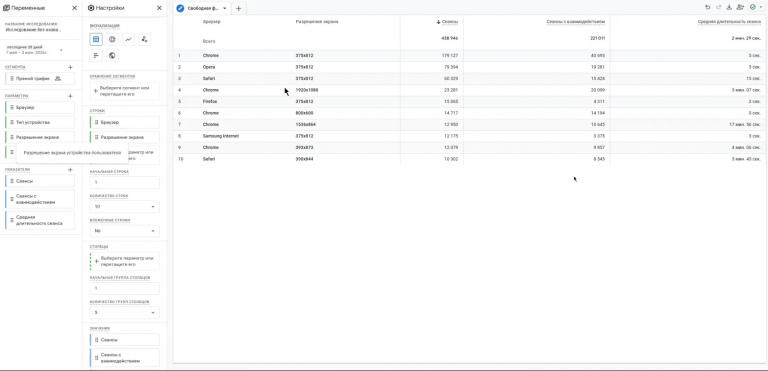
Task: Open the date range picker dropdown
Action: (x=61, y=50)
